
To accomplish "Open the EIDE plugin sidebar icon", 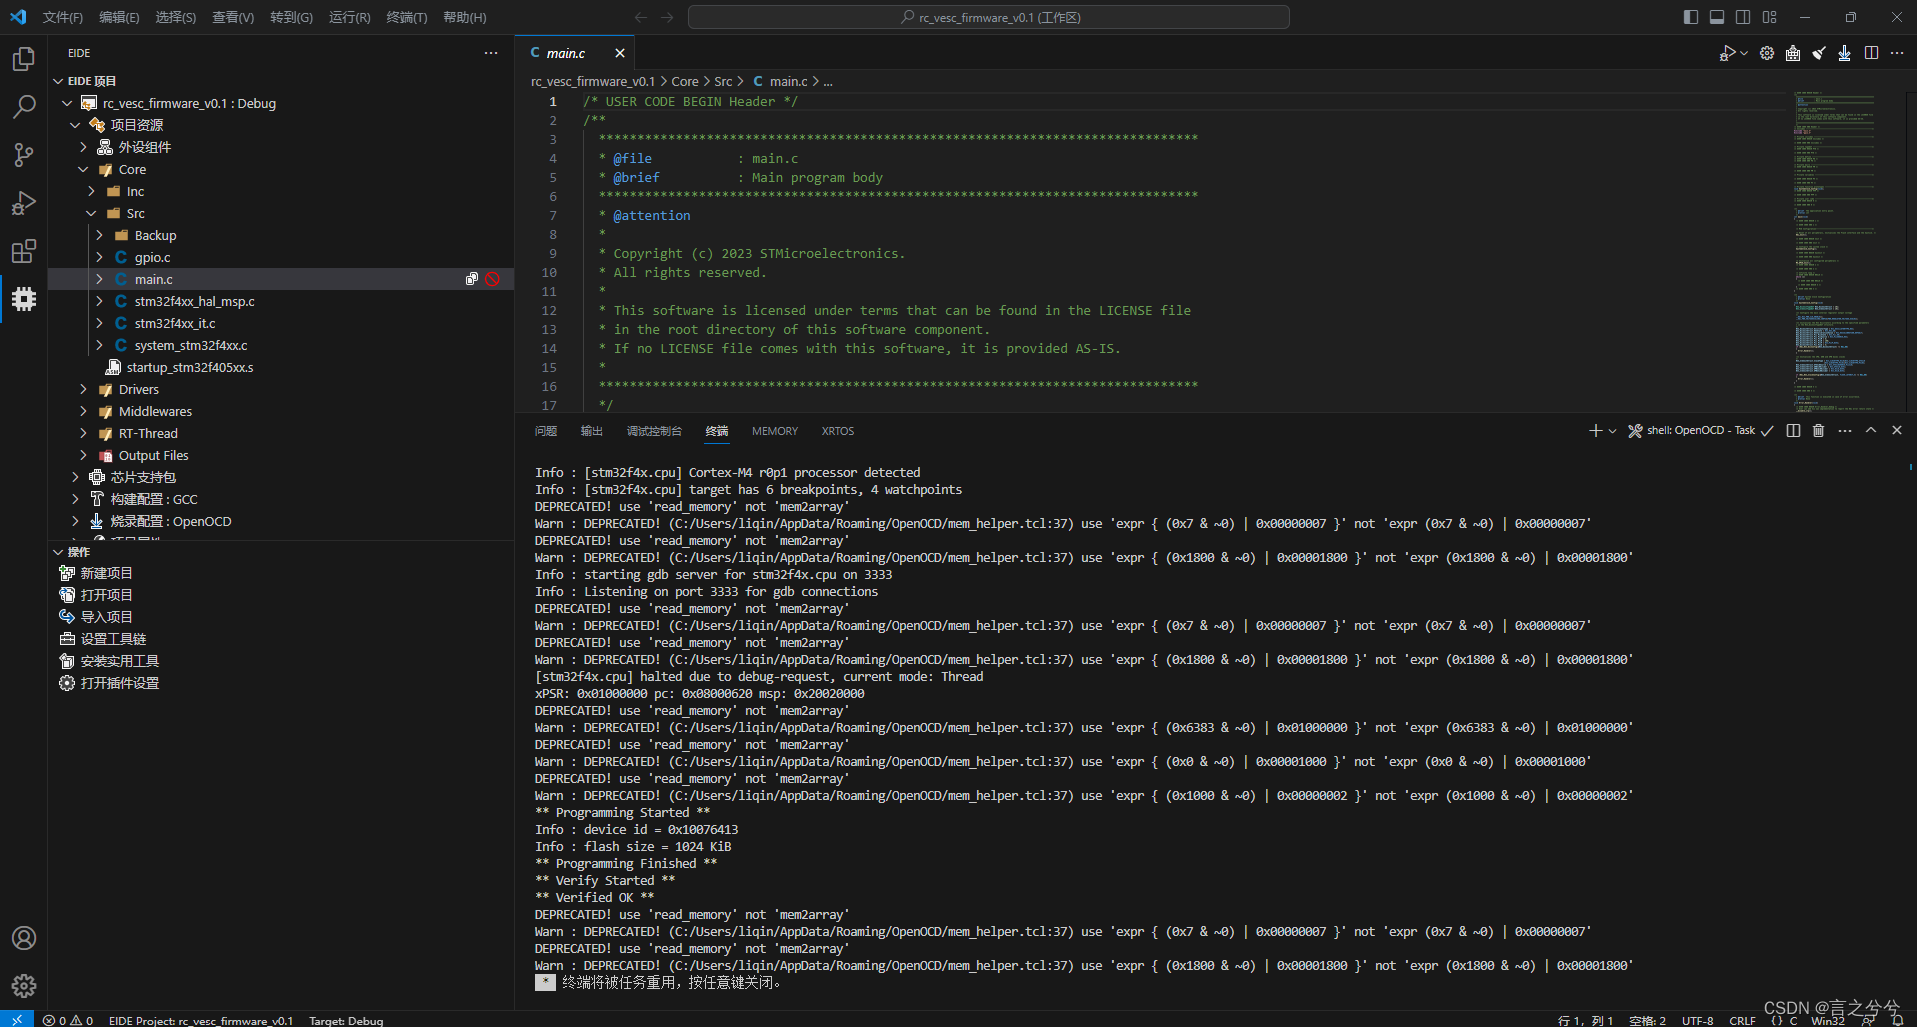I will click(23, 299).
